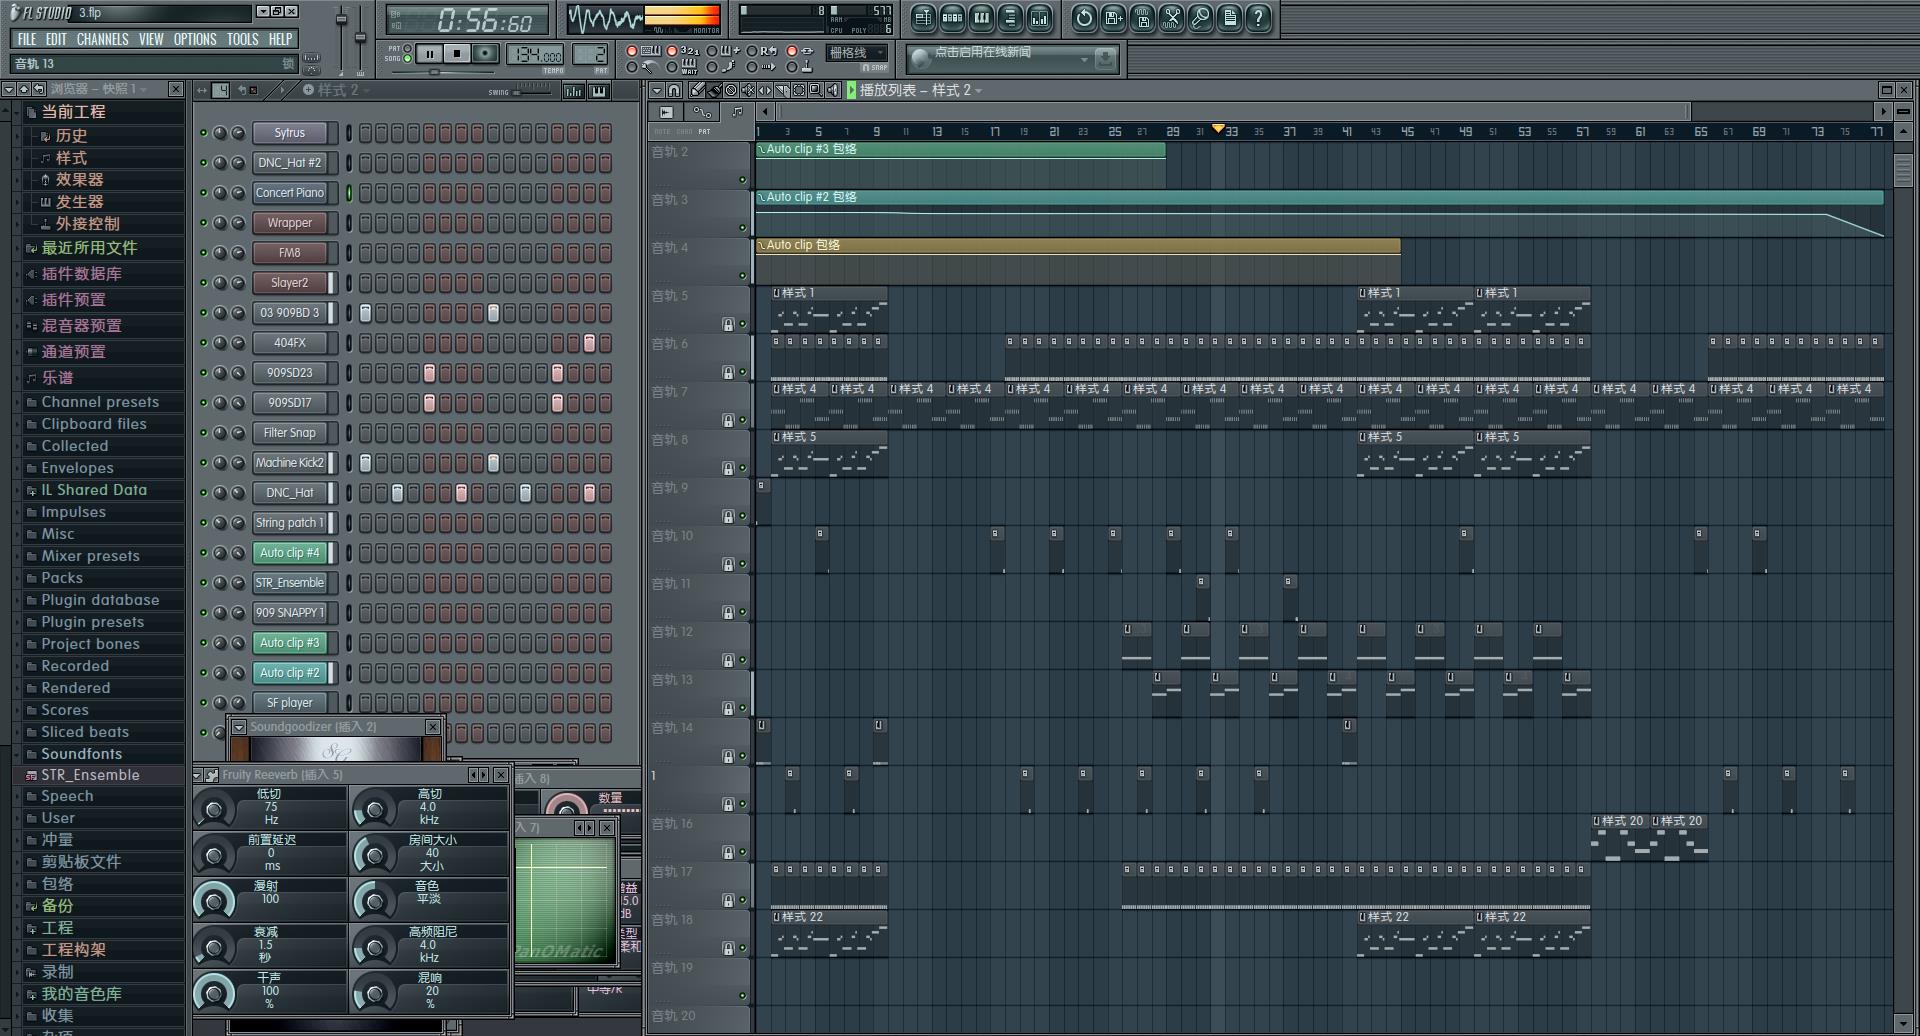Switch to PAT mode radio light
This screenshot has height=1036, width=1920.
(407, 48)
